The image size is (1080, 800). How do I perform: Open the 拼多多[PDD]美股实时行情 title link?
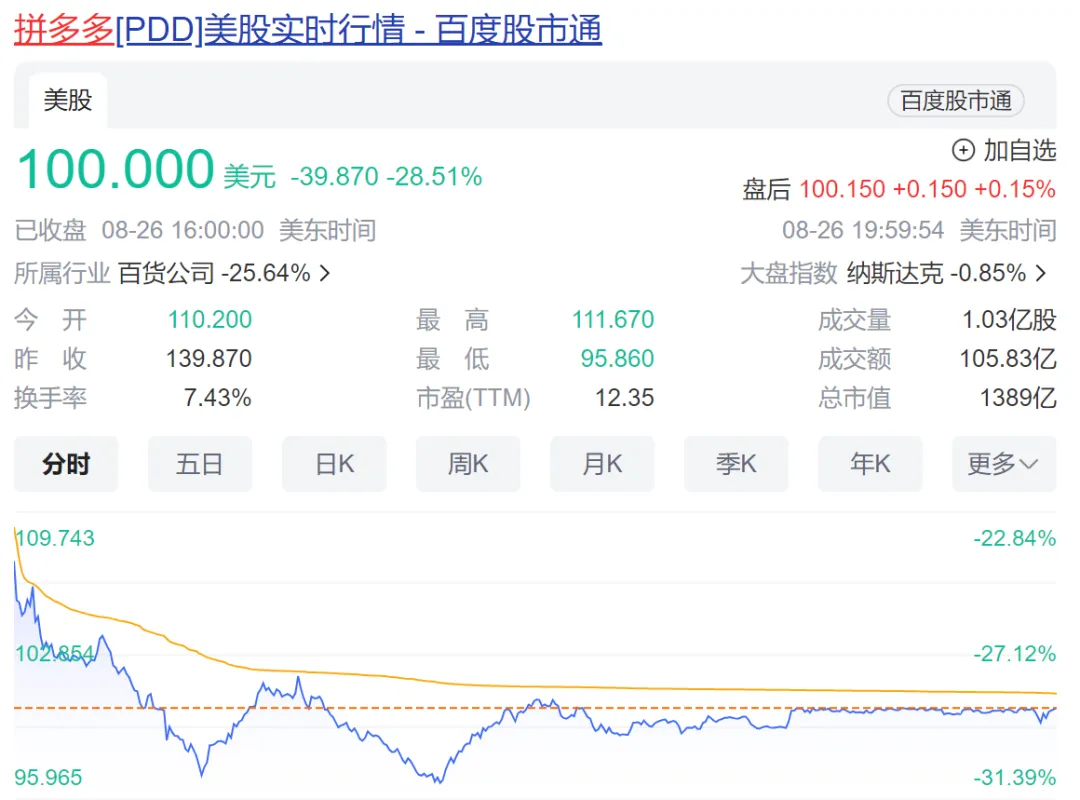click(308, 30)
